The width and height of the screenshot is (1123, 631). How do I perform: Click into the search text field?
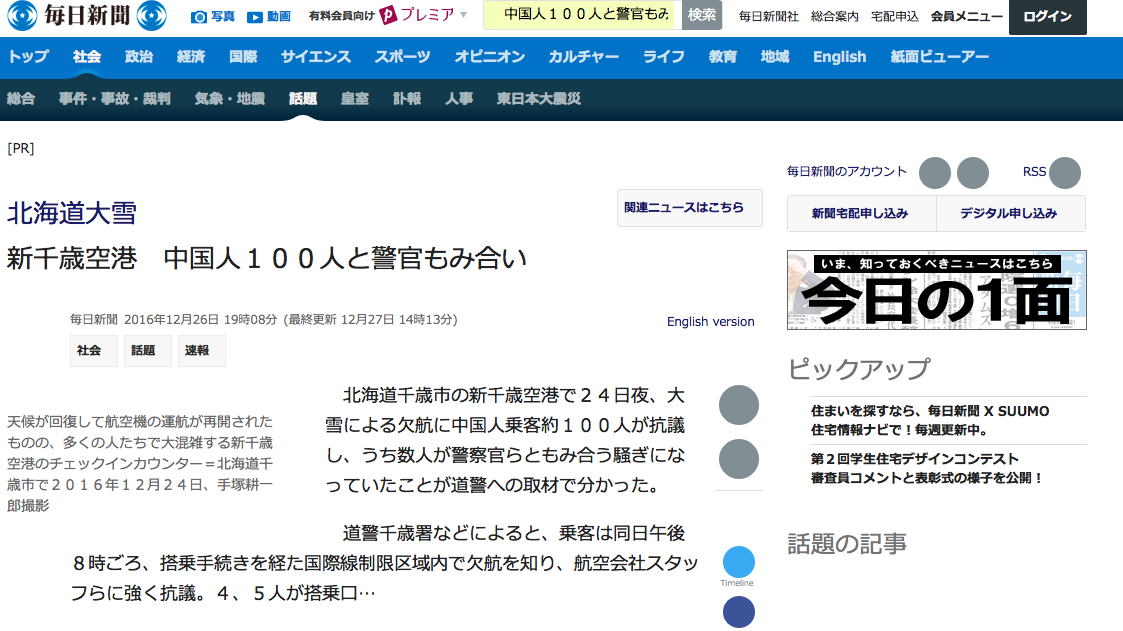pyautogui.click(x=581, y=15)
